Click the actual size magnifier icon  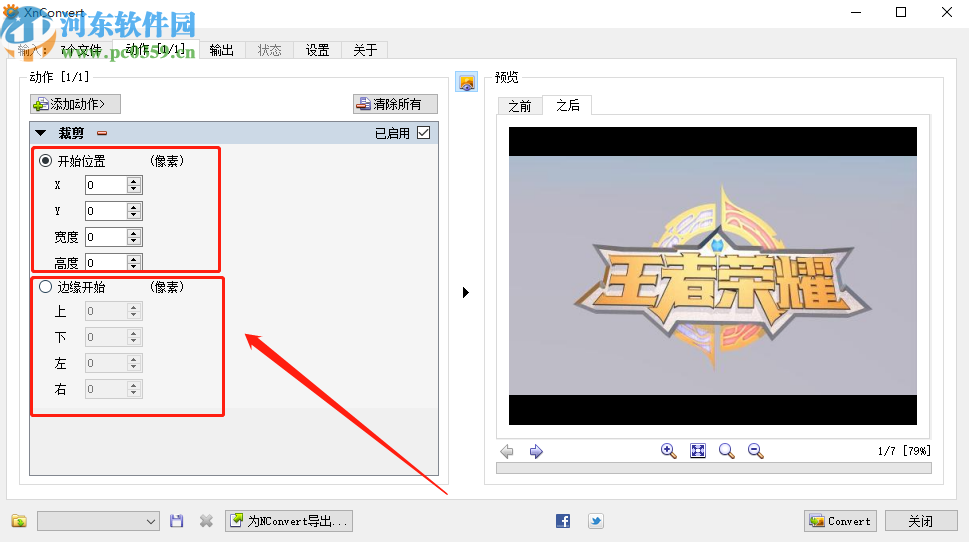(727, 451)
